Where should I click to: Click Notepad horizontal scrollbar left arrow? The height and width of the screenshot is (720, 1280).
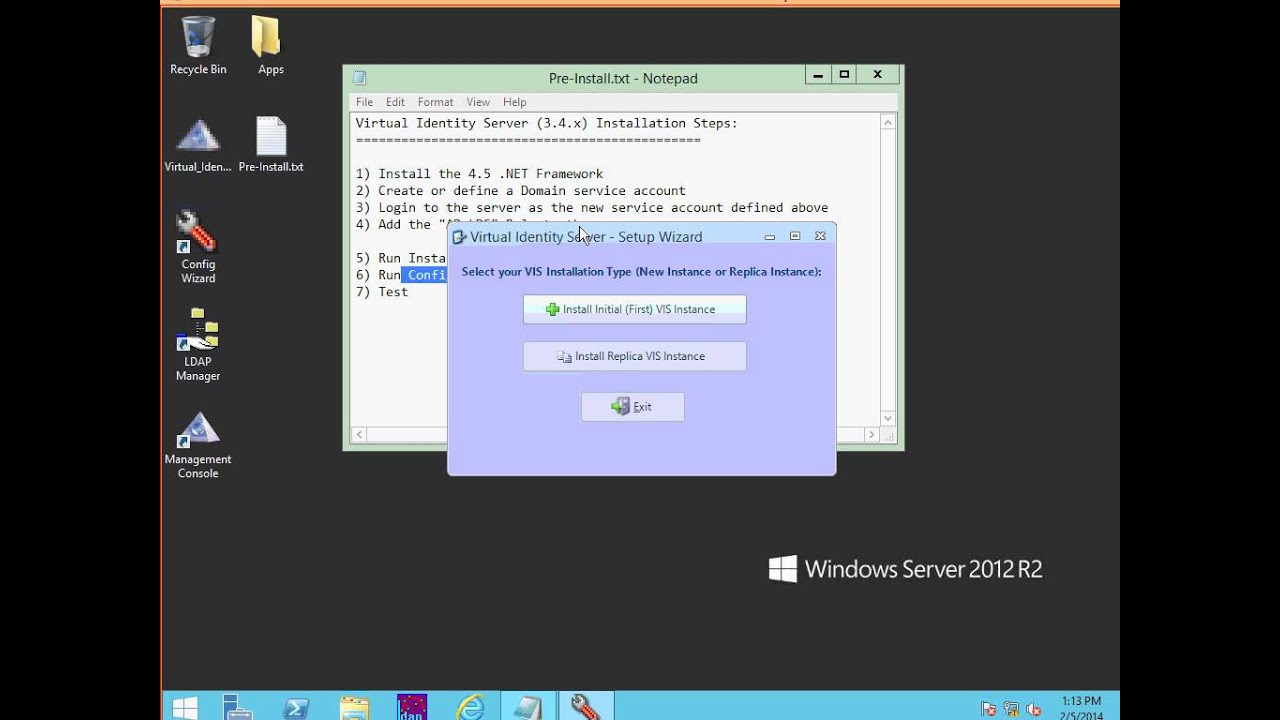pos(359,435)
